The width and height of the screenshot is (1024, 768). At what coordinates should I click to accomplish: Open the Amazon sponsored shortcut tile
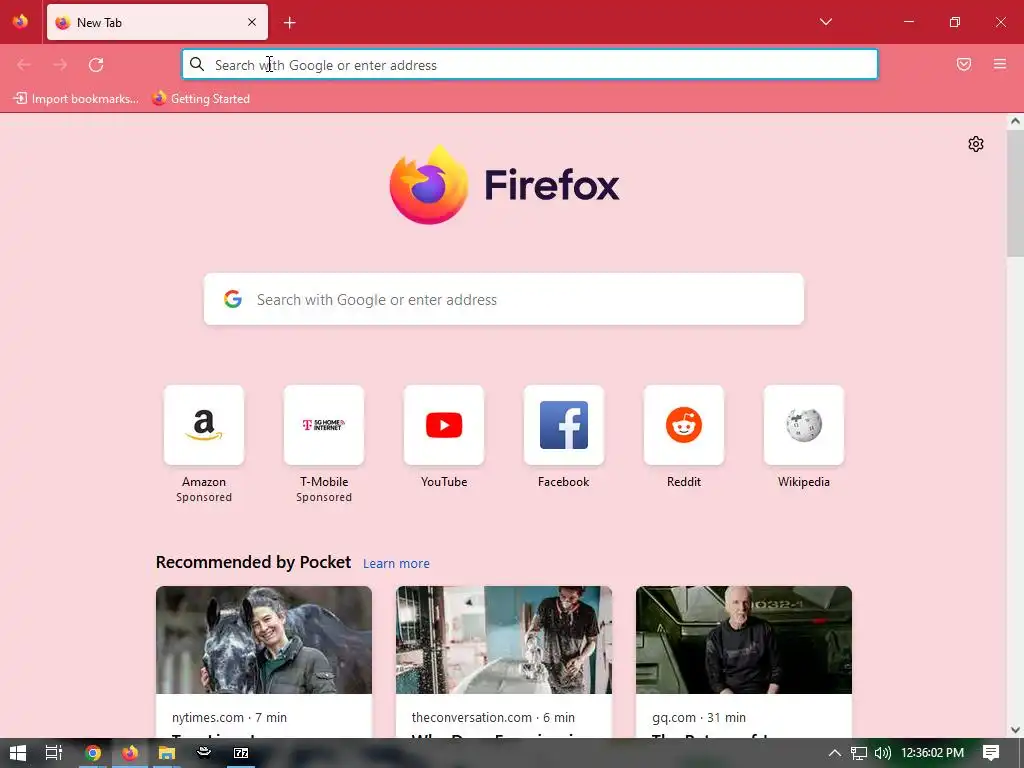coord(204,425)
